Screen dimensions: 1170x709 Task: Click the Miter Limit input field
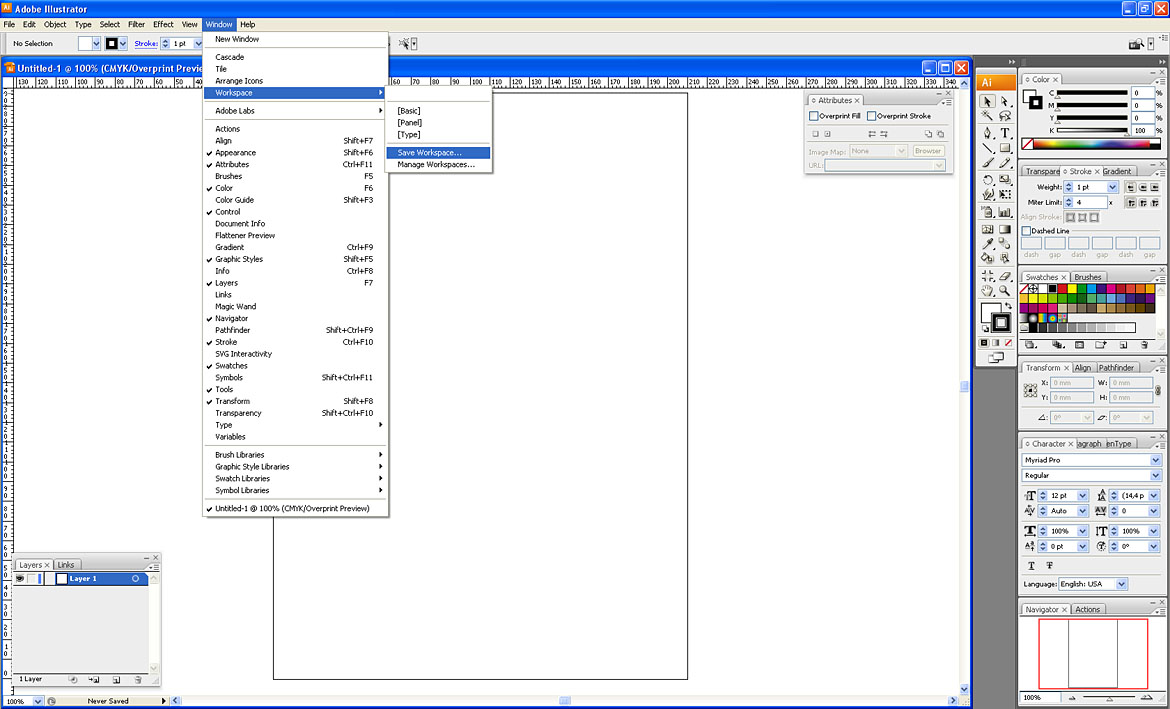click(x=1091, y=202)
